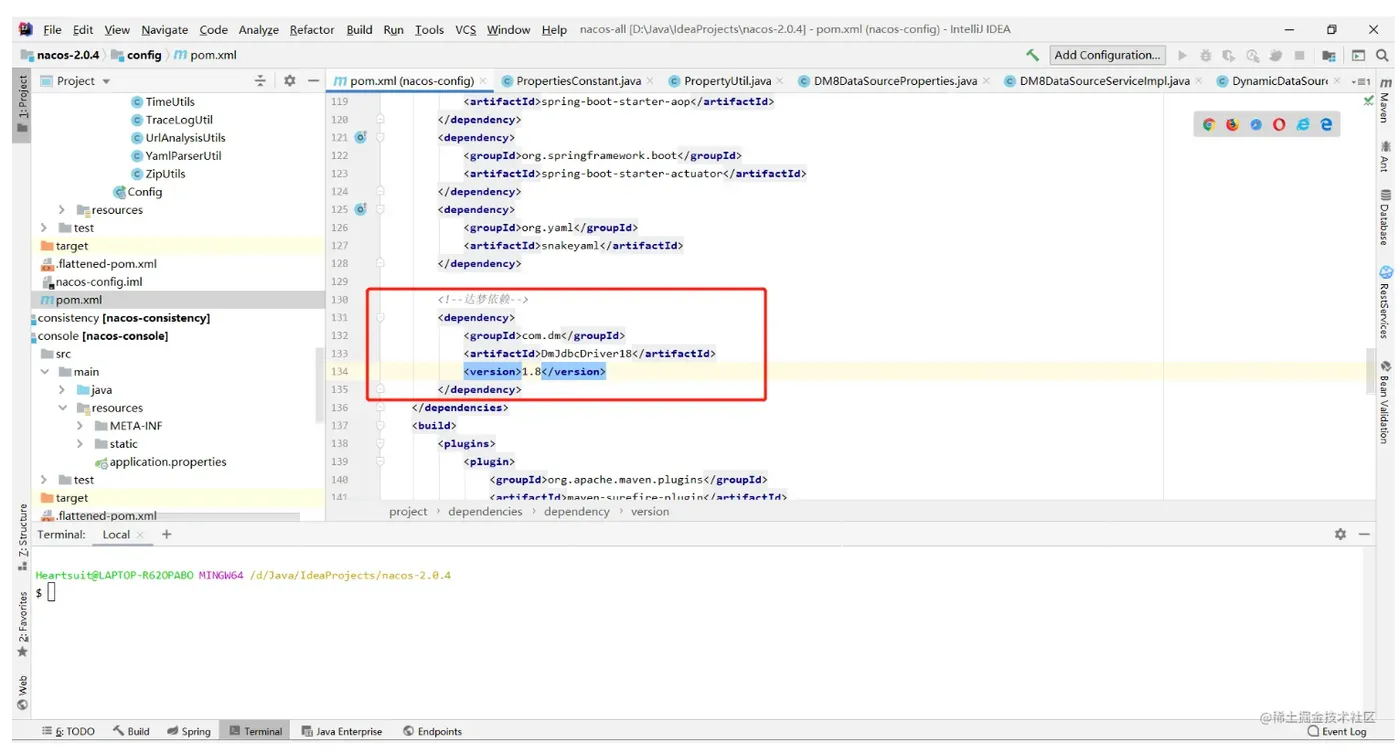Click the Run with Coverage icon
The height and width of the screenshot is (753, 1400).
click(1228, 56)
